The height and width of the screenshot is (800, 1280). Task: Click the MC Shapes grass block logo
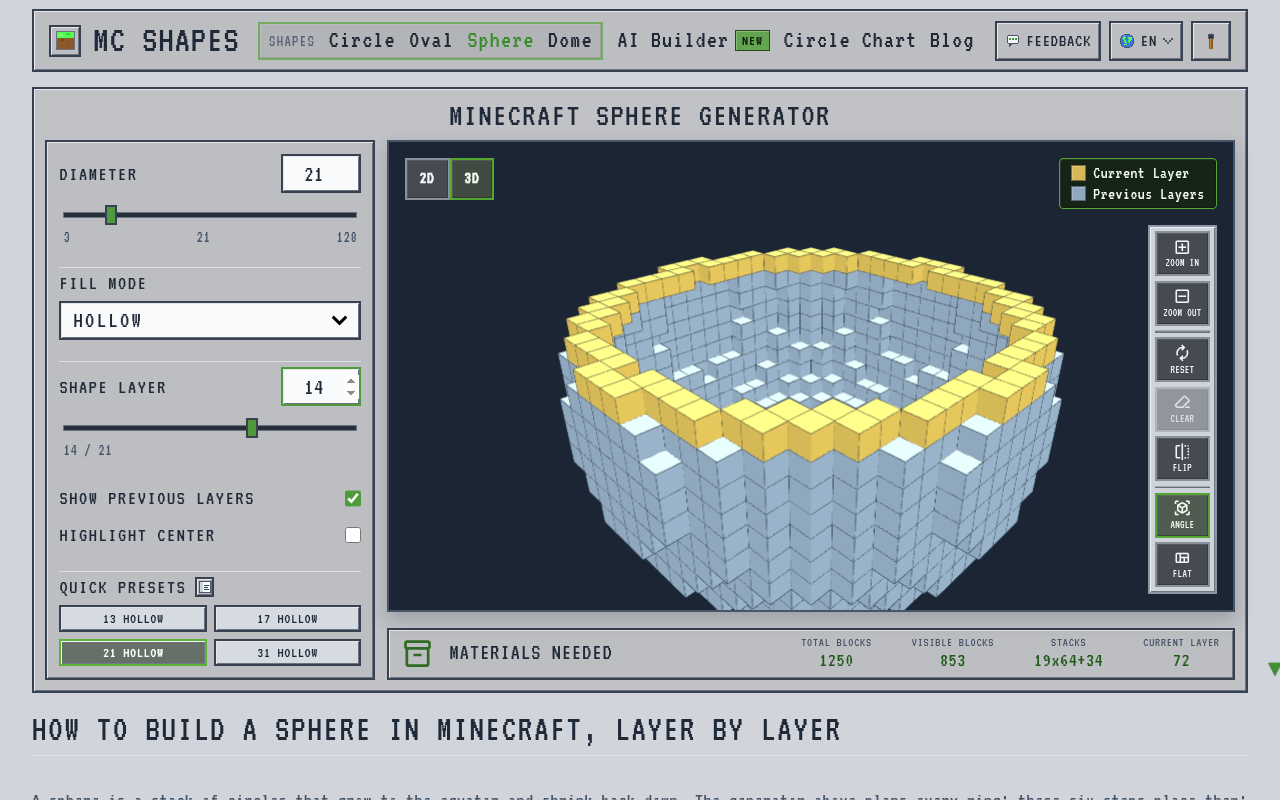pos(65,41)
